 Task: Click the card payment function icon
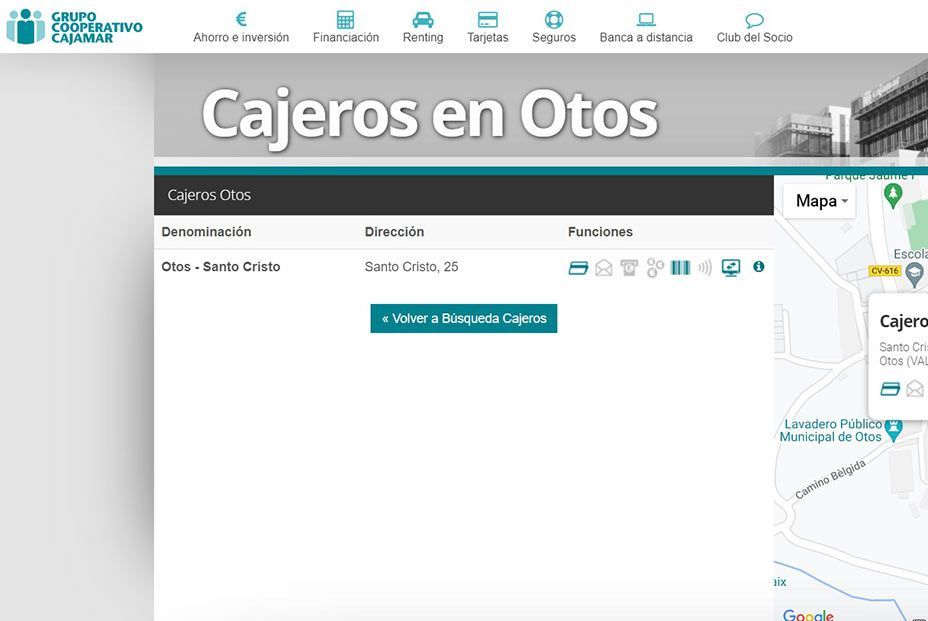578,267
